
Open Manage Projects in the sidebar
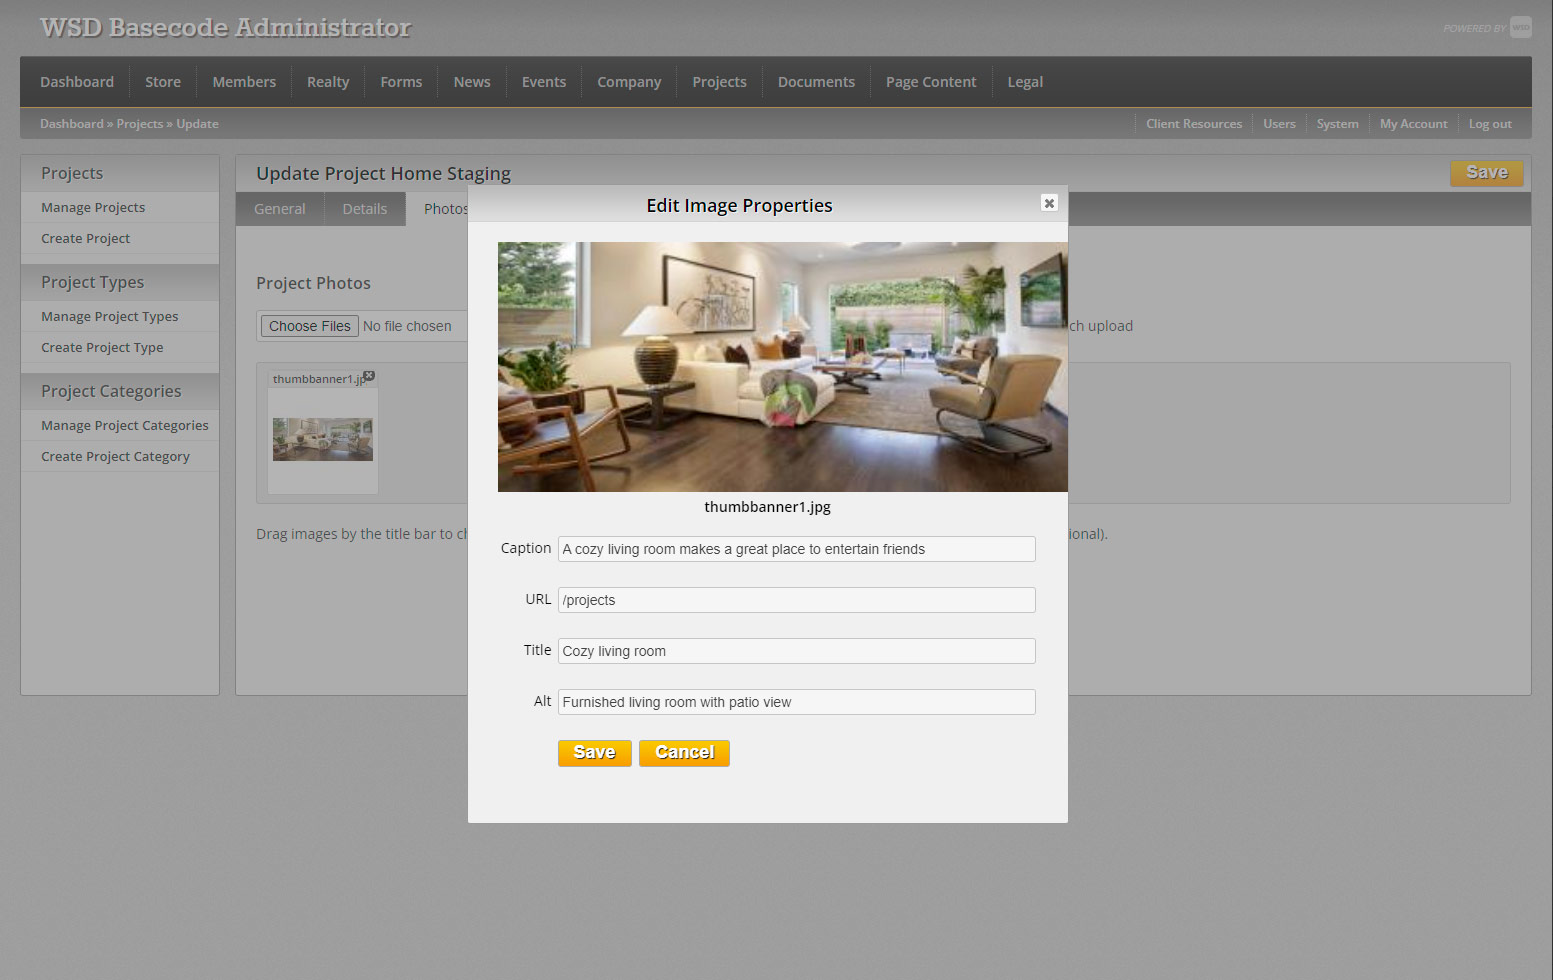[x=93, y=208]
